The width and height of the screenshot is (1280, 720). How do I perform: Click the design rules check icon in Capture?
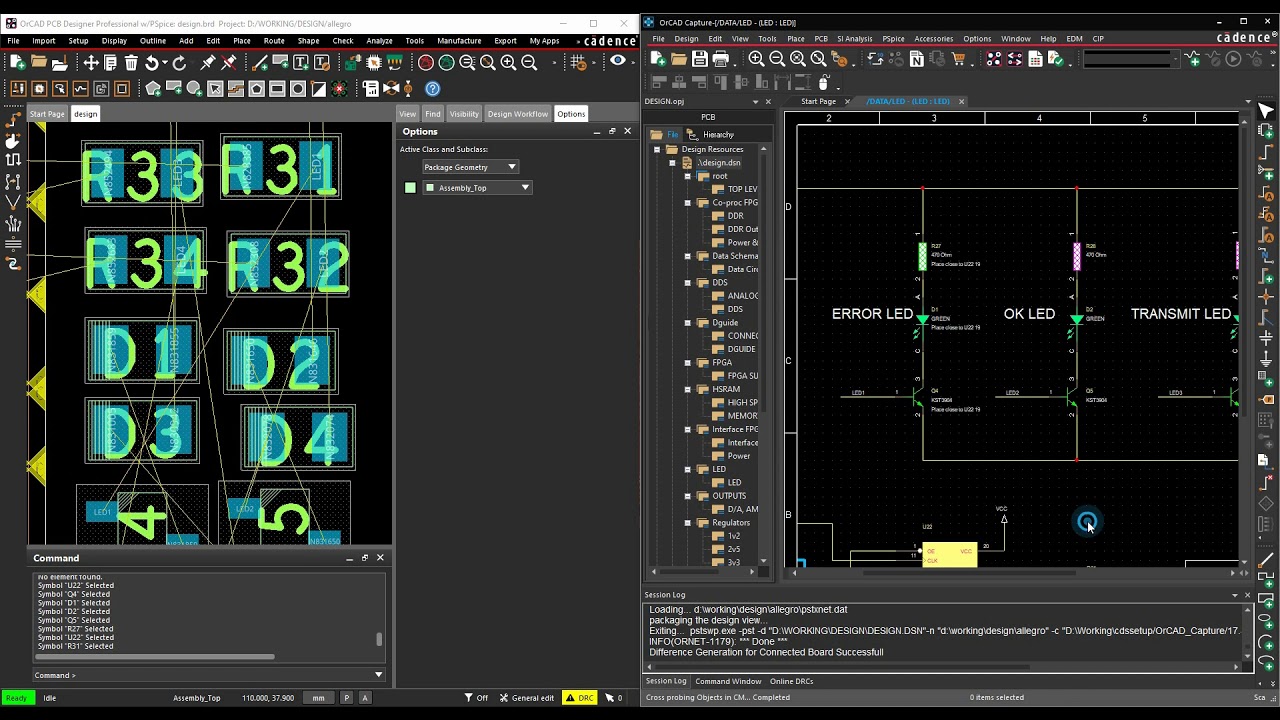[1055, 59]
